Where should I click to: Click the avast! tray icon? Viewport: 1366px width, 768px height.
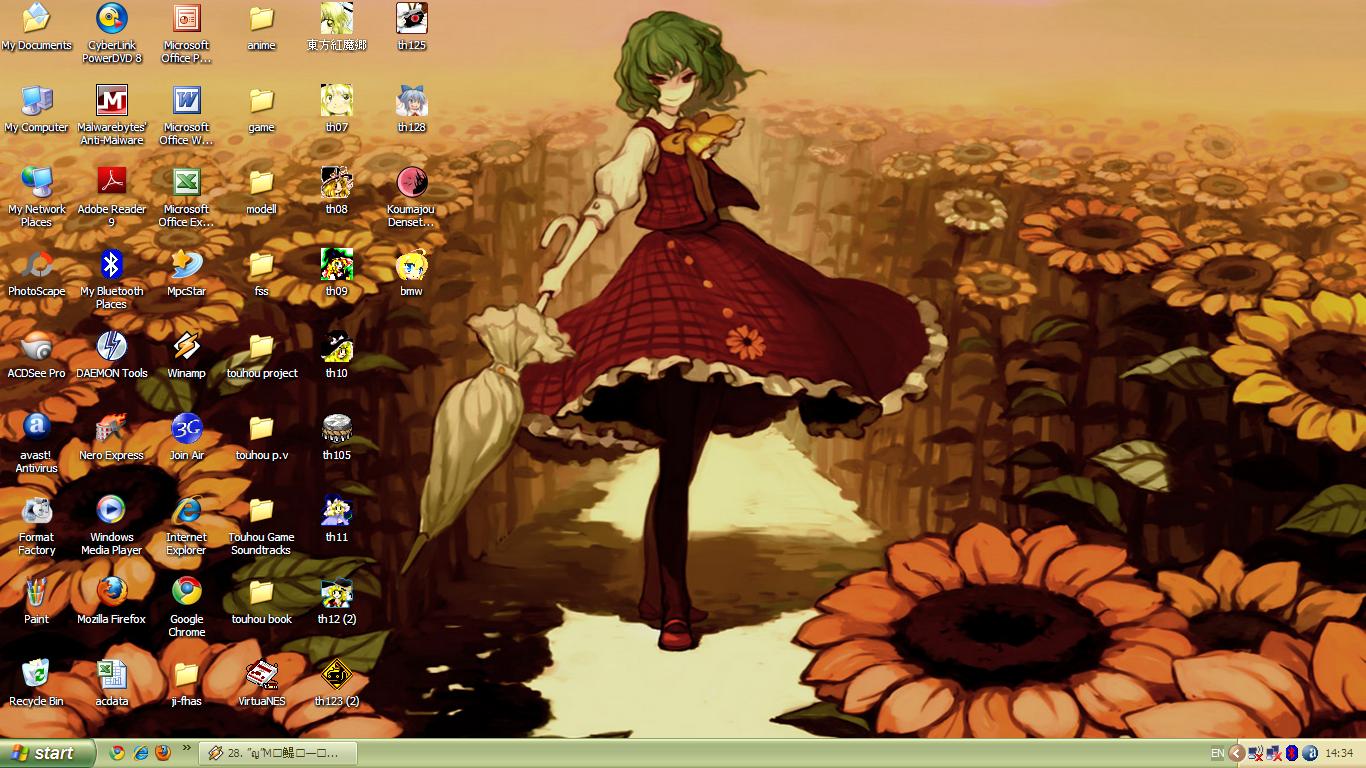click(1309, 754)
